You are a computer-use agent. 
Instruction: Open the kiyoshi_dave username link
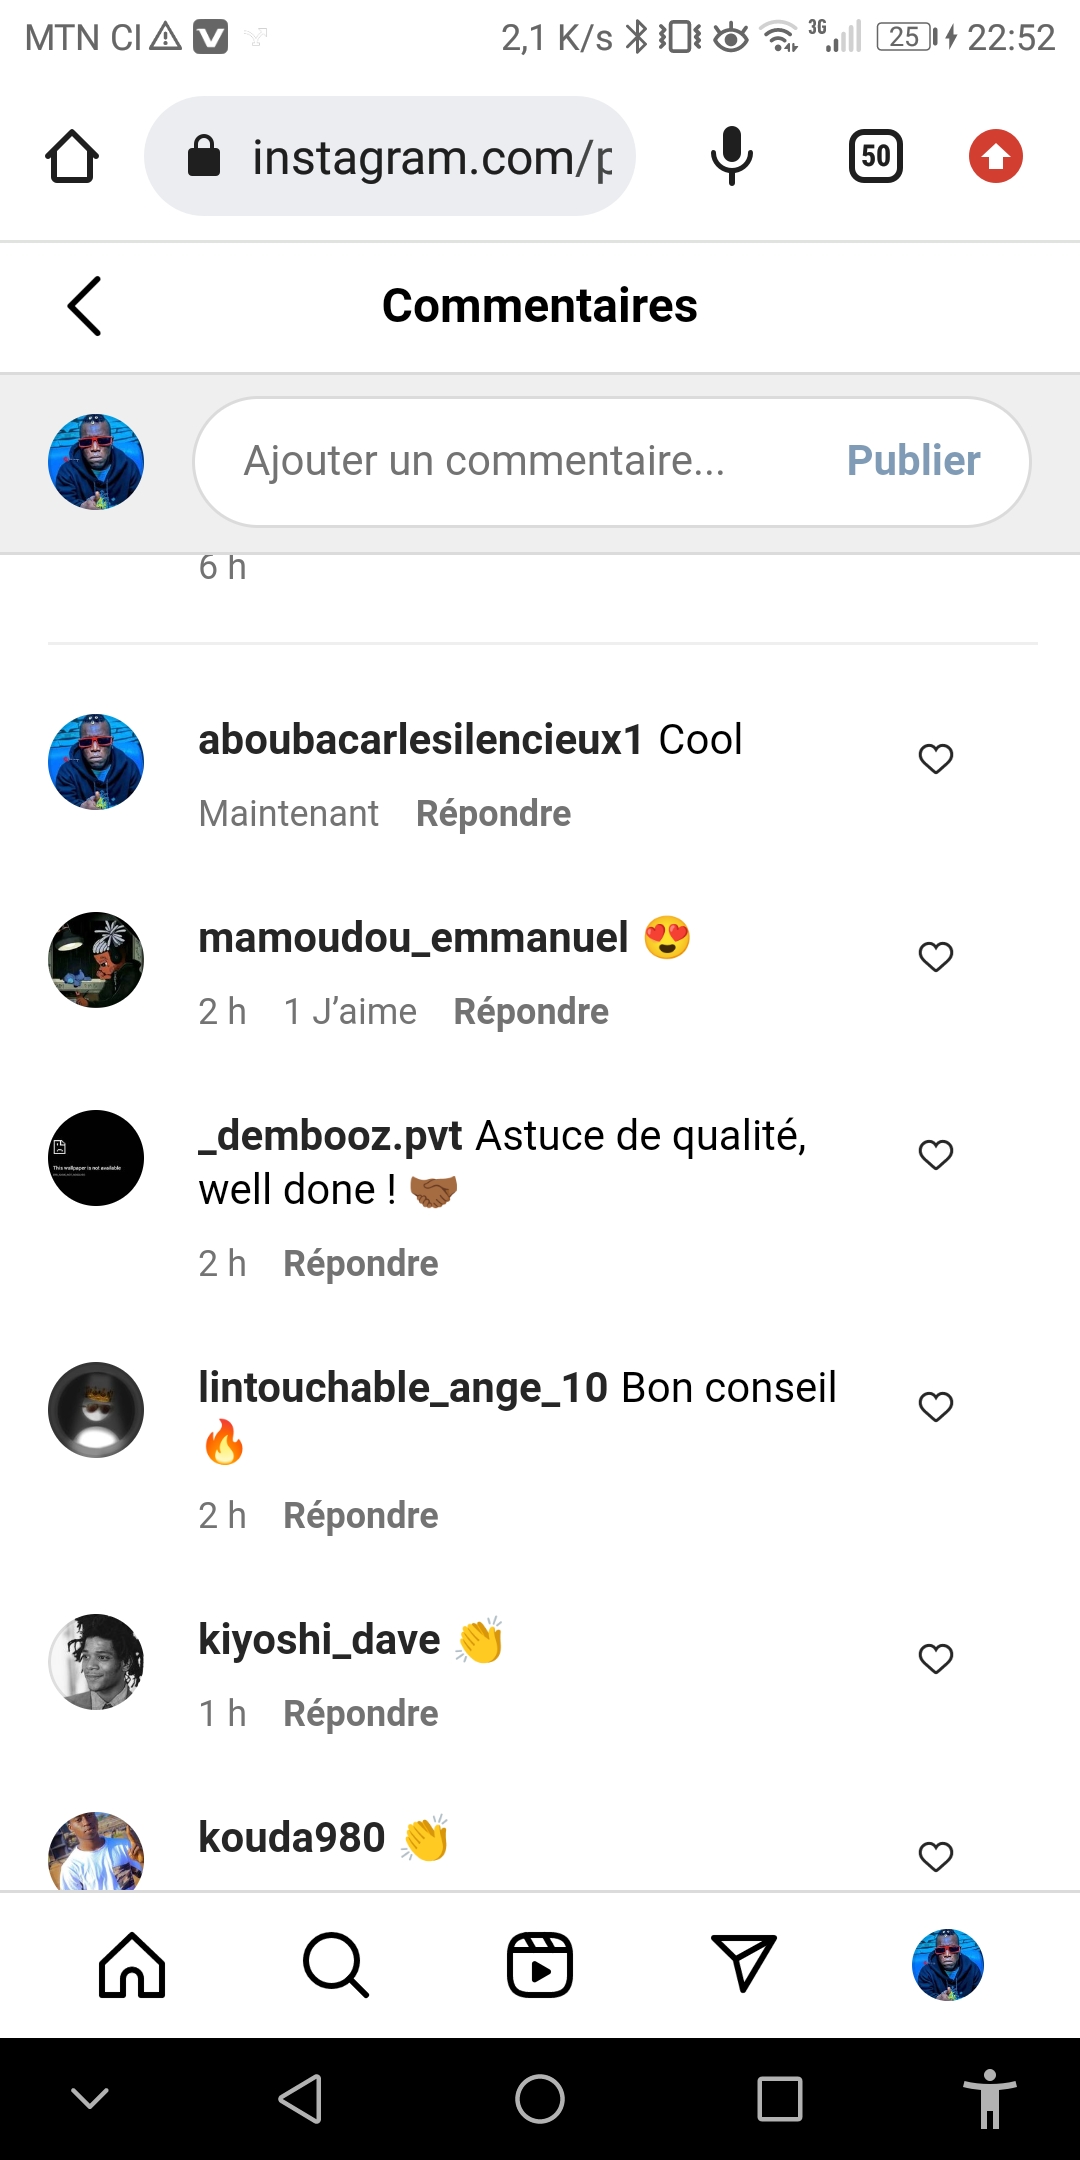[x=319, y=1640]
